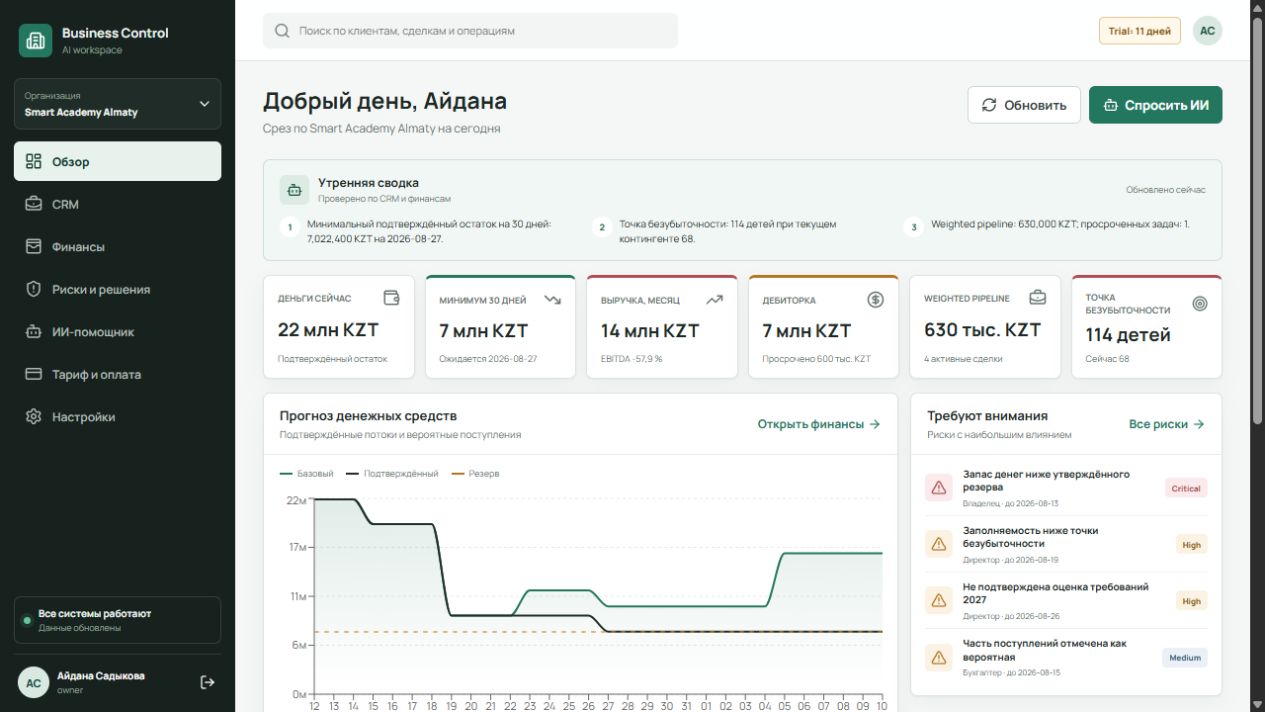Open ИИ-помощник from the sidebar
The width and height of the screenshot is (1265, 712).
118,332
